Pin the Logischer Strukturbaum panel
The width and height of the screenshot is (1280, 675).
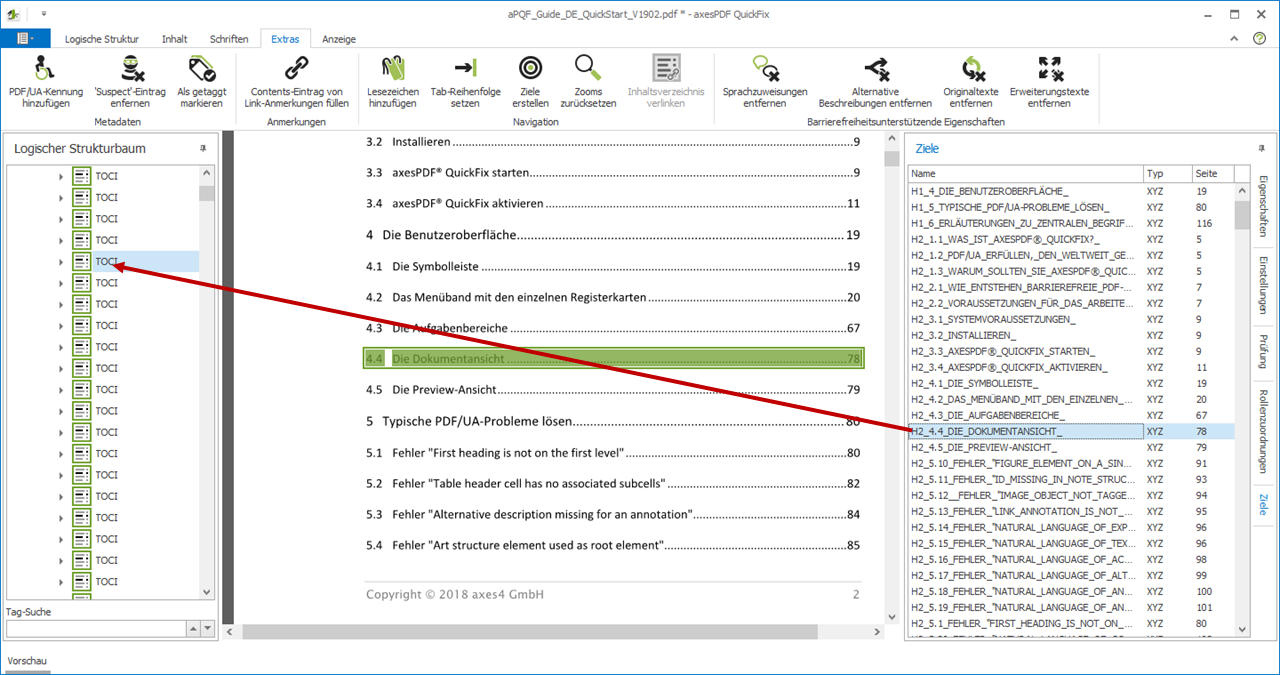[203, 148]
